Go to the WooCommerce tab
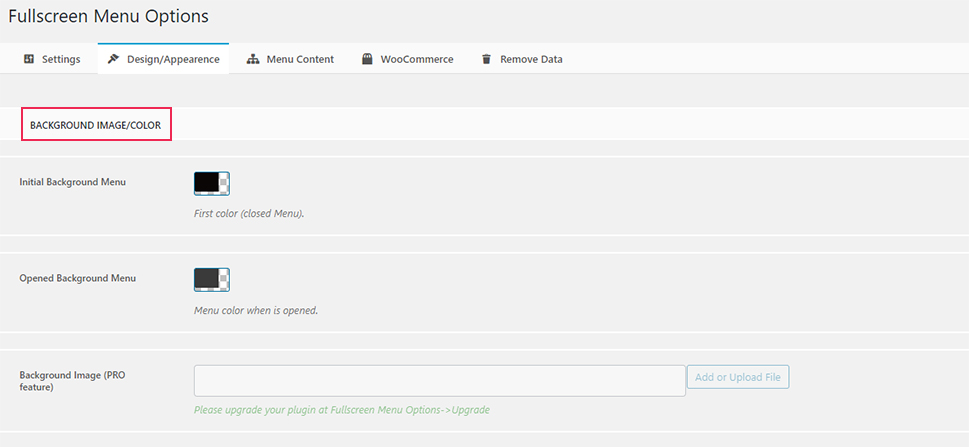 point(417,59)
